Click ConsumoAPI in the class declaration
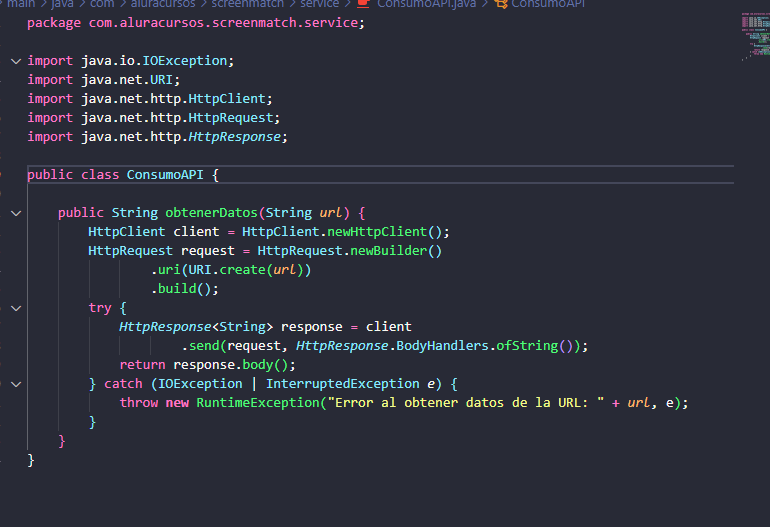 coord(165,175)
